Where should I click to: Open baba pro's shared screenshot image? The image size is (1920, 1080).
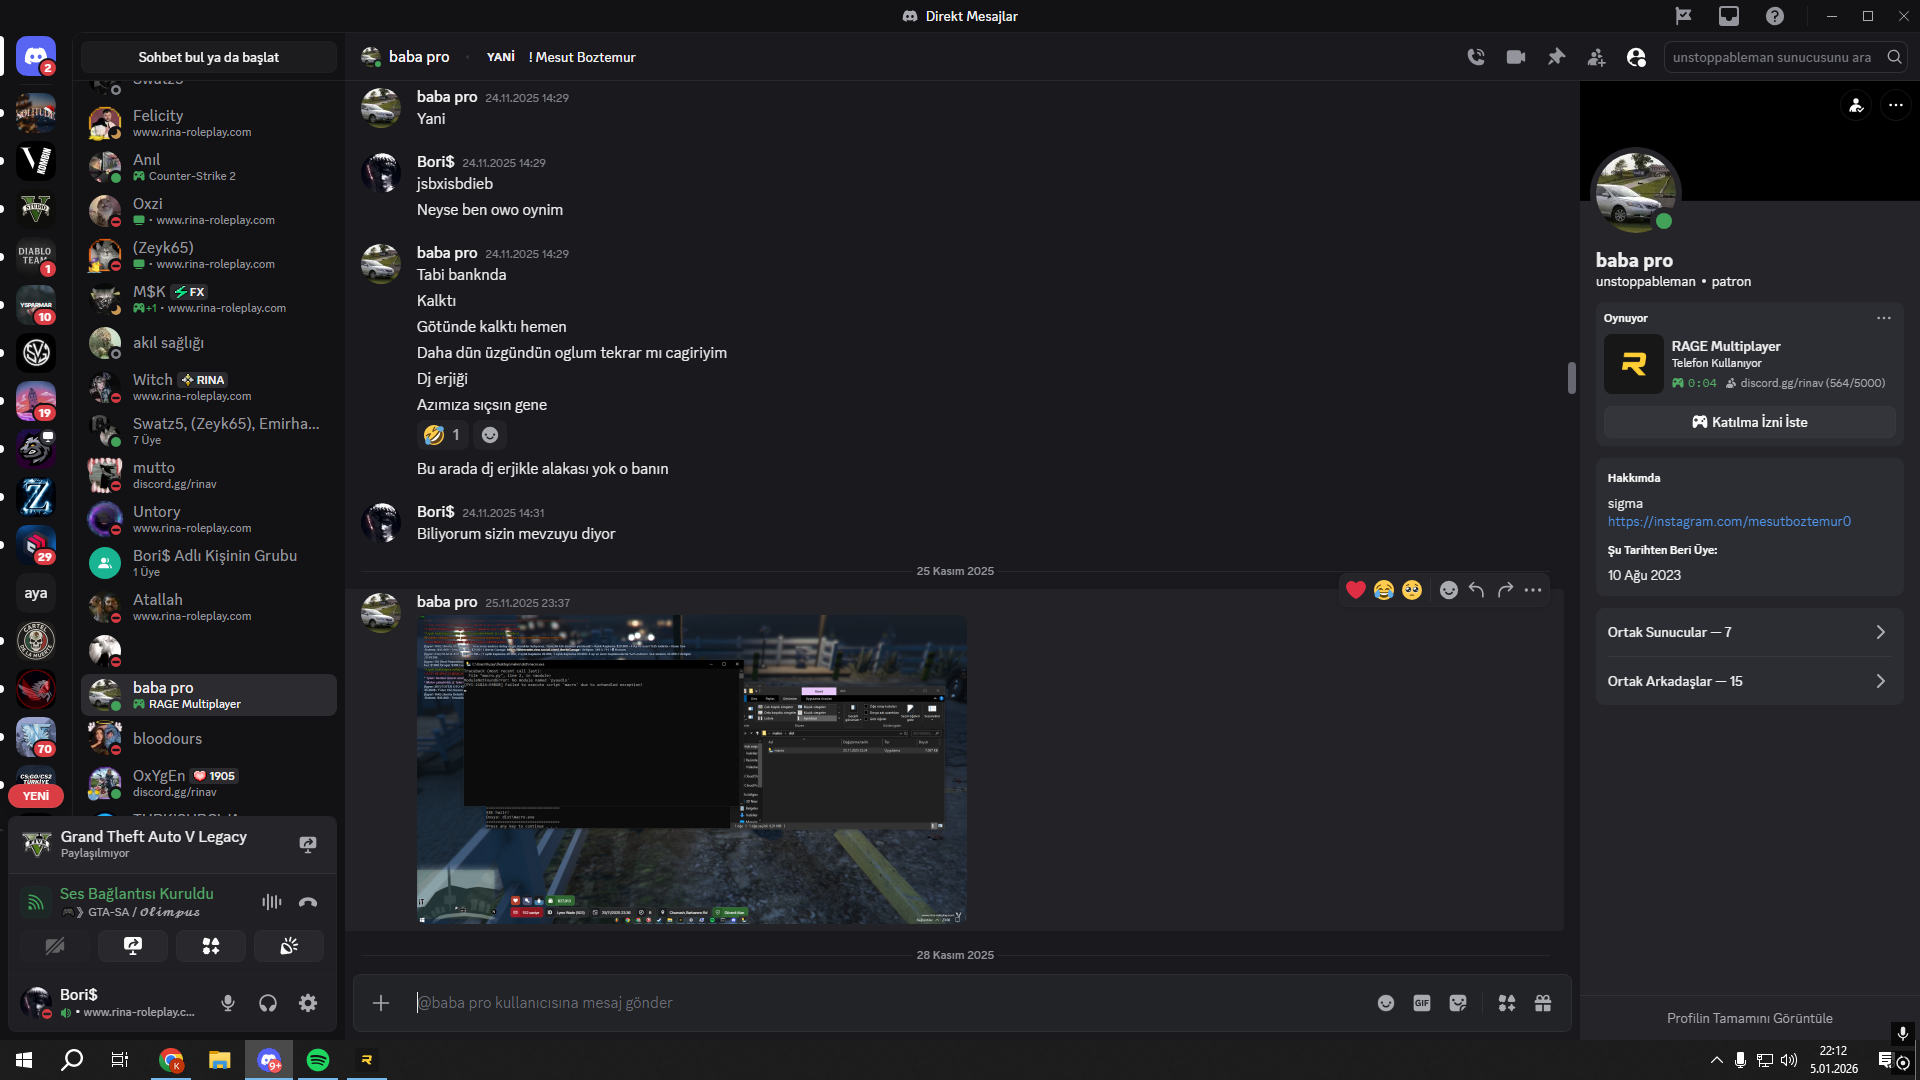(691, 769)
